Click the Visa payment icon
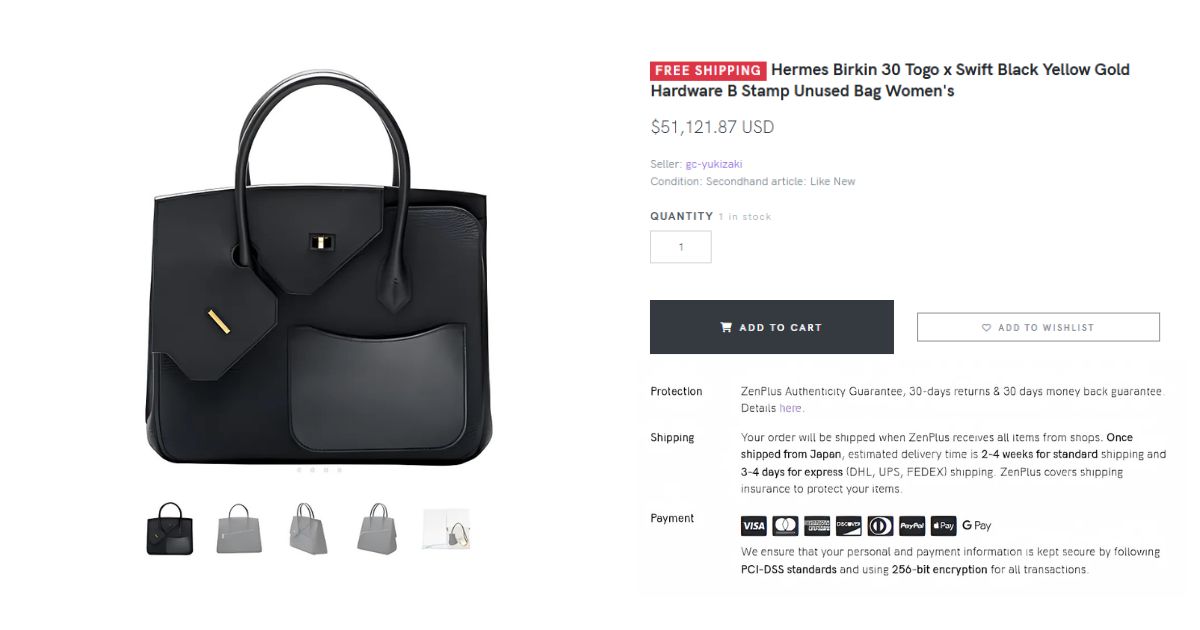Viewport: 1200px width, 630px height. point(754,526)
